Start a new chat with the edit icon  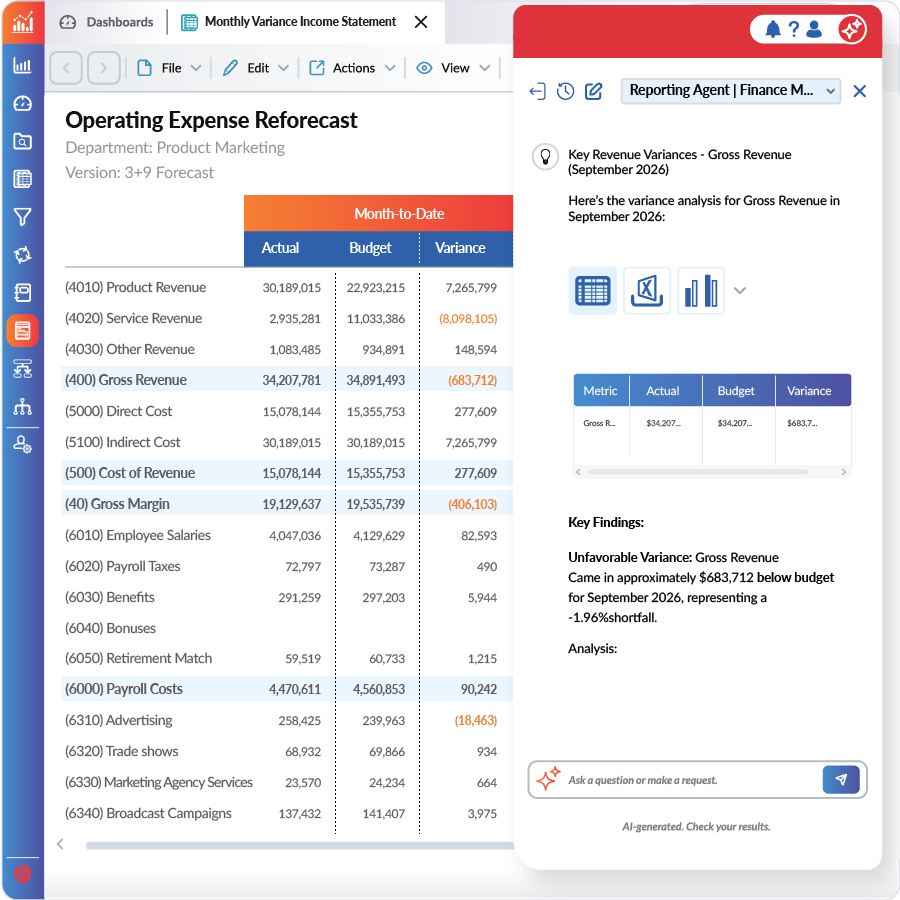point(594,91)
